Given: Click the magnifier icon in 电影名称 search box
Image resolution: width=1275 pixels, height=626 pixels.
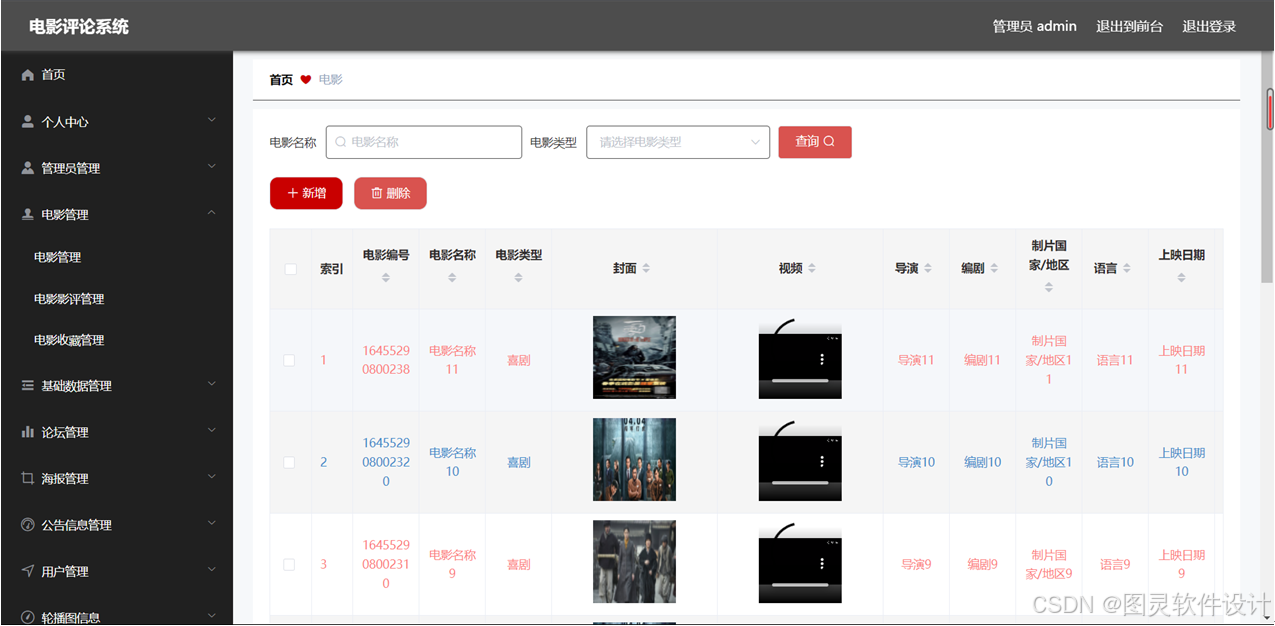Looking at the screenshot, I should click(341, 142).
